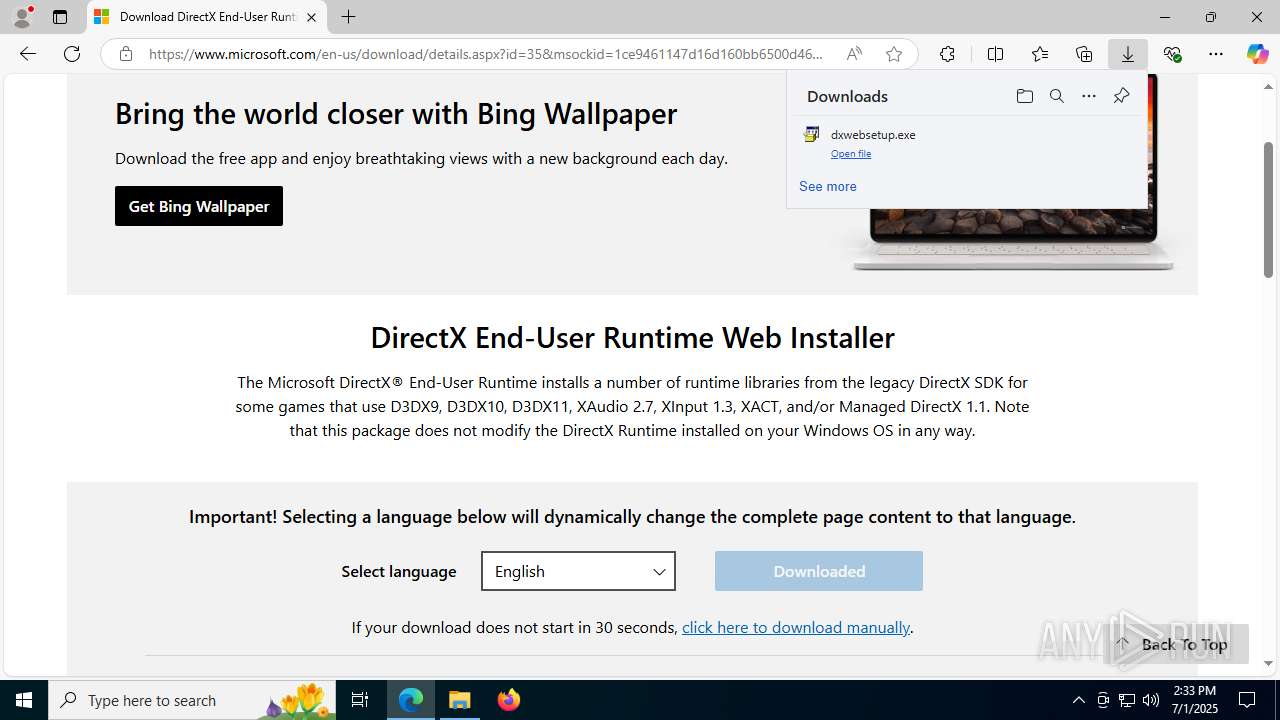The width and height of the screenshot is (1280, 720).
Task: Open volume control tray icon
Action: click(1151, 700)
